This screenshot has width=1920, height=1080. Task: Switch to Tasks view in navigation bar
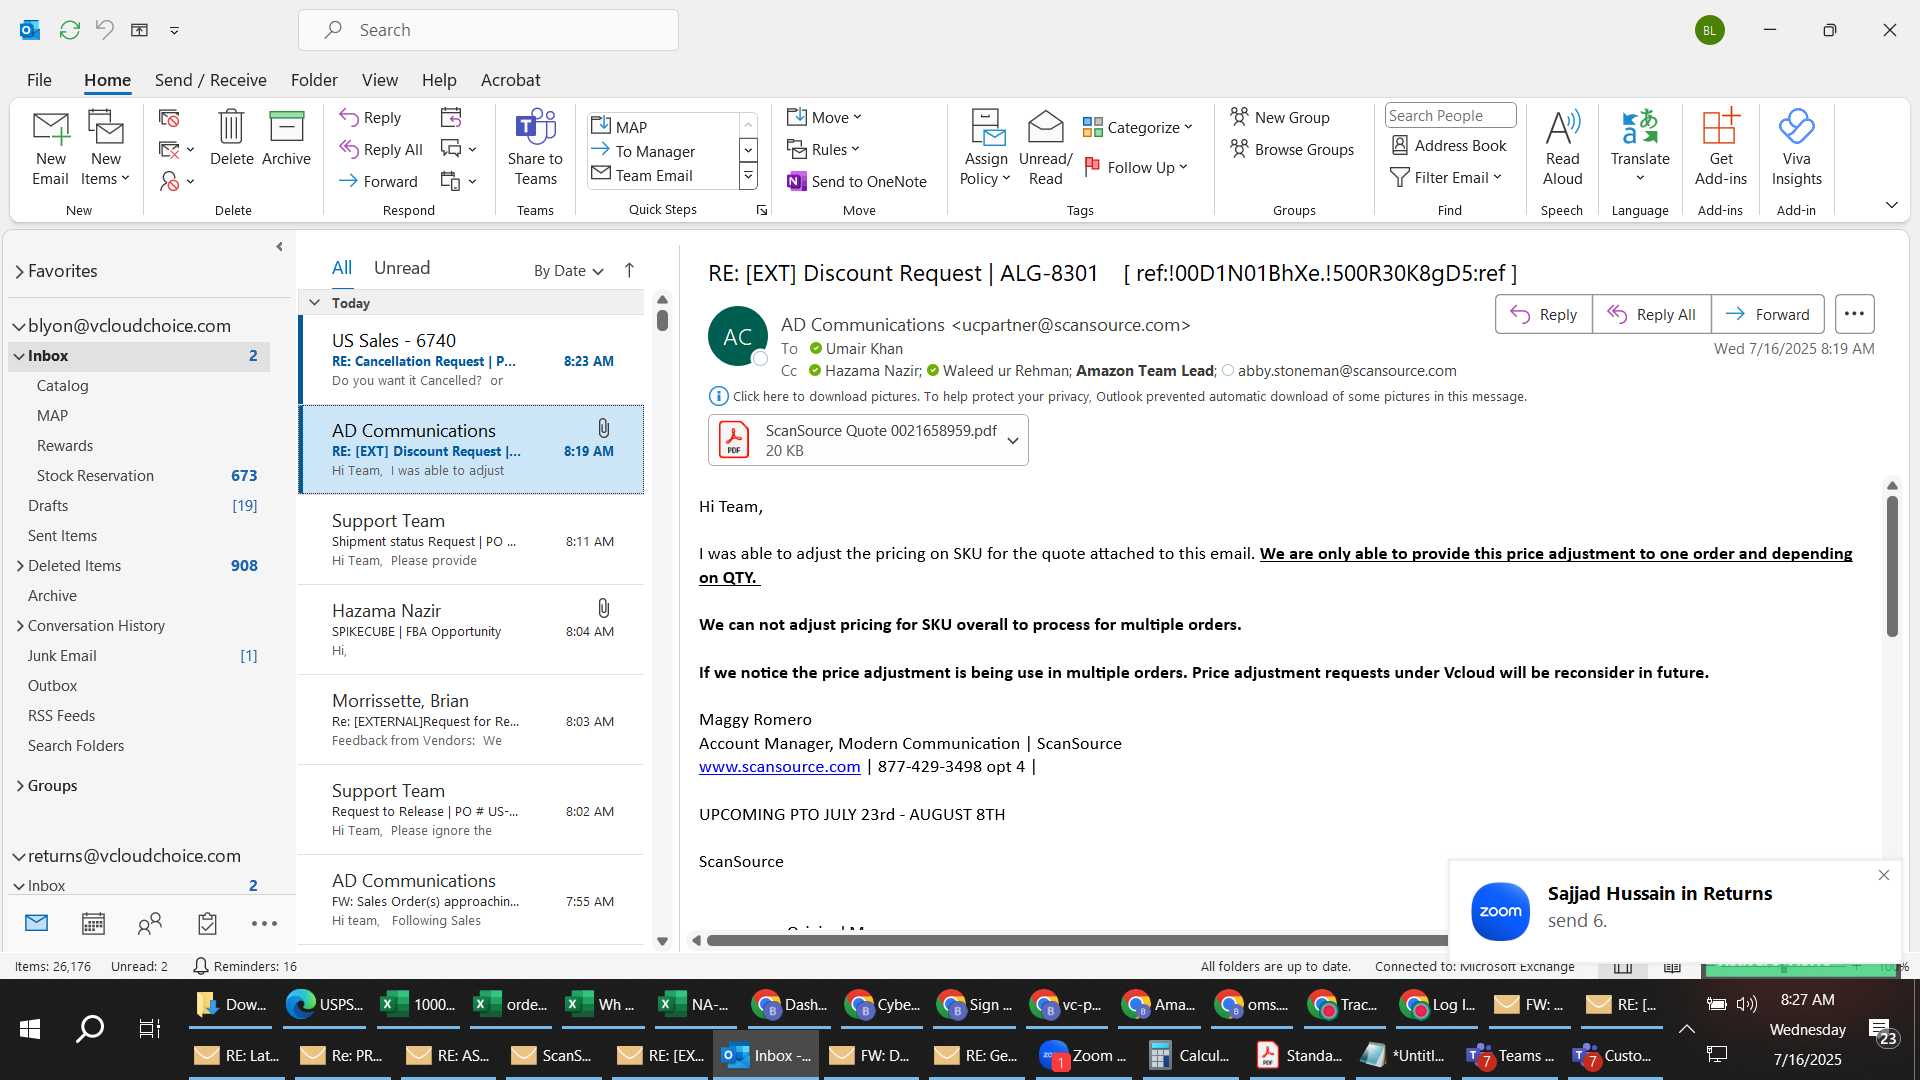point(207,923)
